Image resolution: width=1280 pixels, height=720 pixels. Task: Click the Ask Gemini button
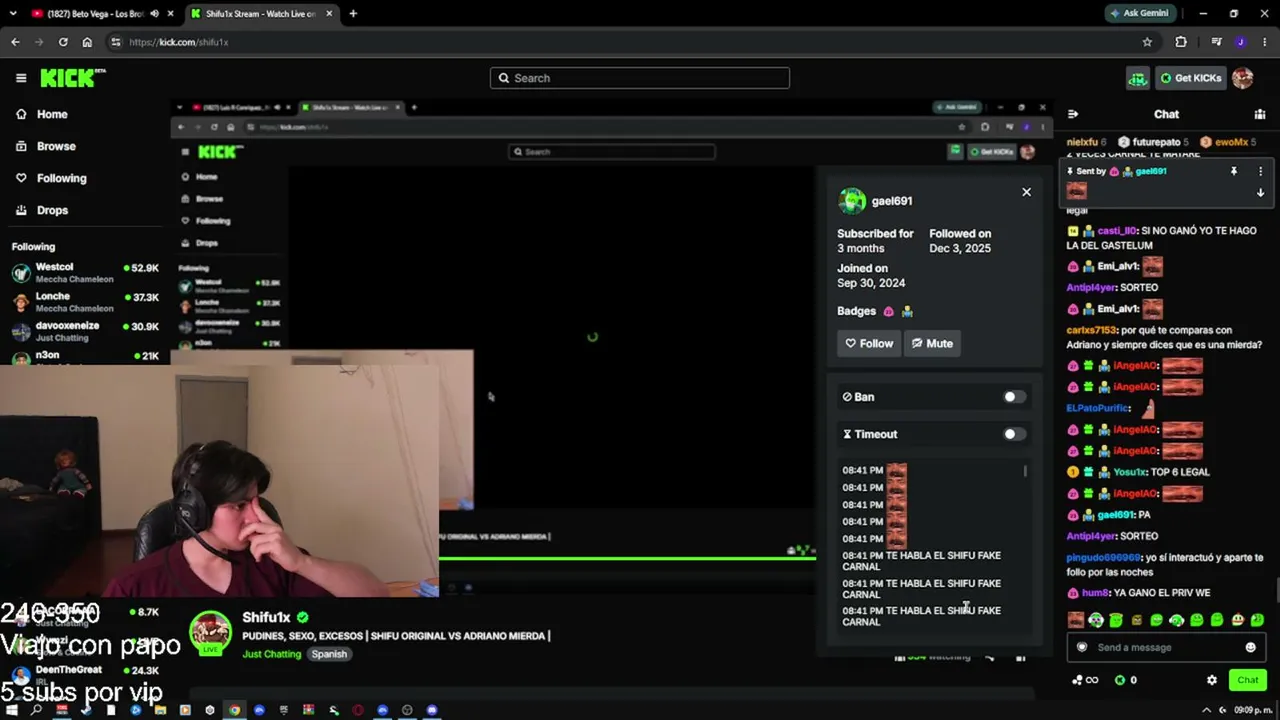click(x=1140, y=14)
